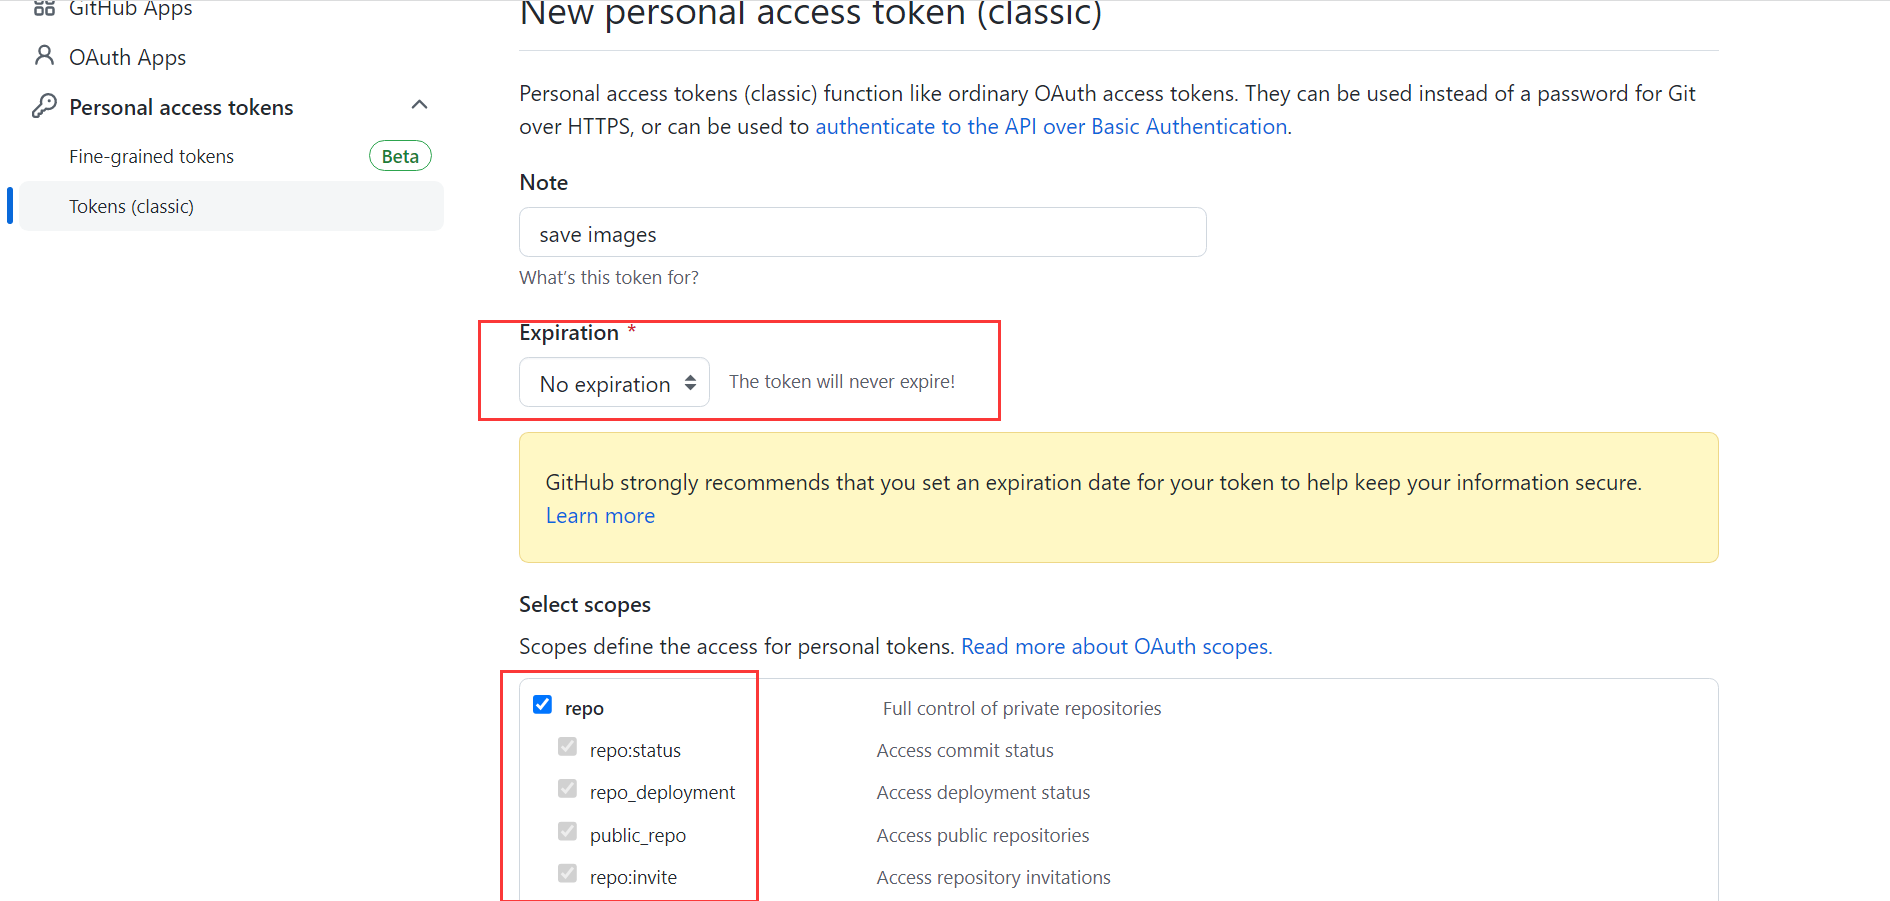Open Fine-grained tokens in sidebar

click(x=151, y=156)
